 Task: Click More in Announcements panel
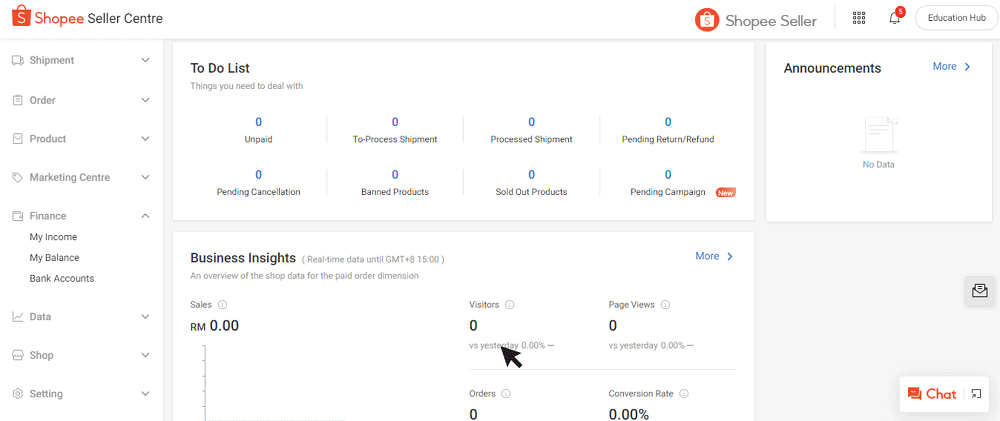tap(951, 67)
